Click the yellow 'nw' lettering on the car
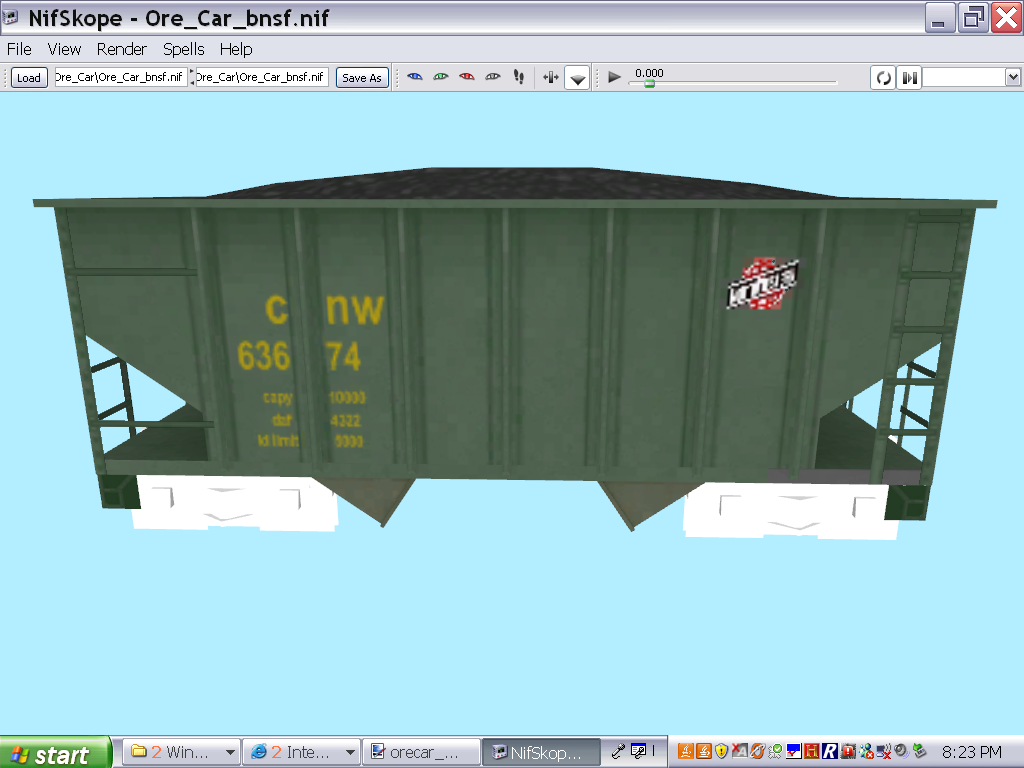Screen dimensions: 1024x768 click(x=355, y=308)
